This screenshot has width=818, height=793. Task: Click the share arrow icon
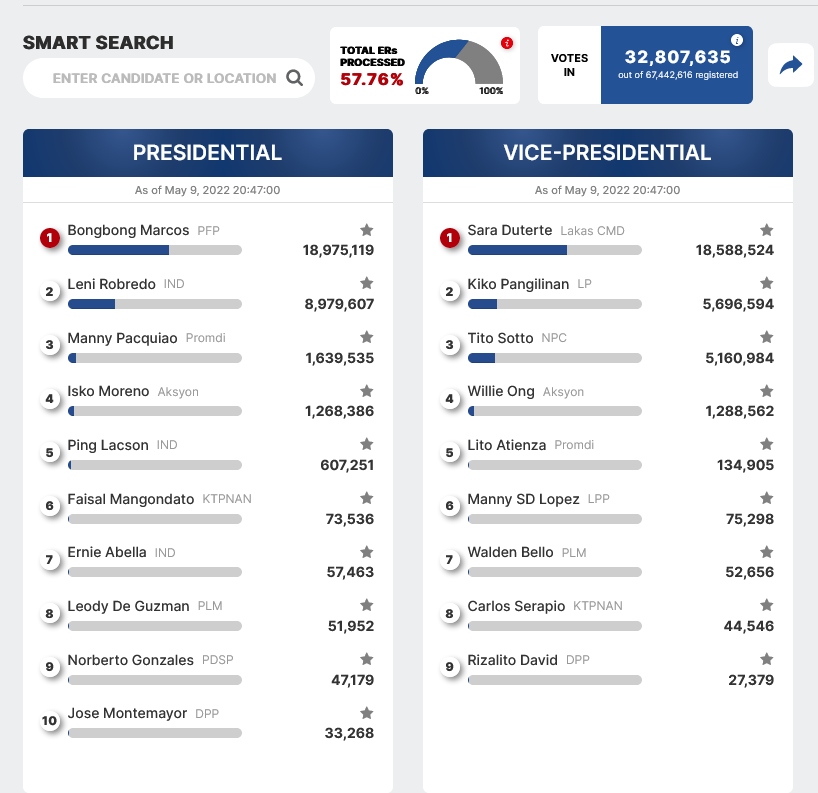tap(790, 65)
